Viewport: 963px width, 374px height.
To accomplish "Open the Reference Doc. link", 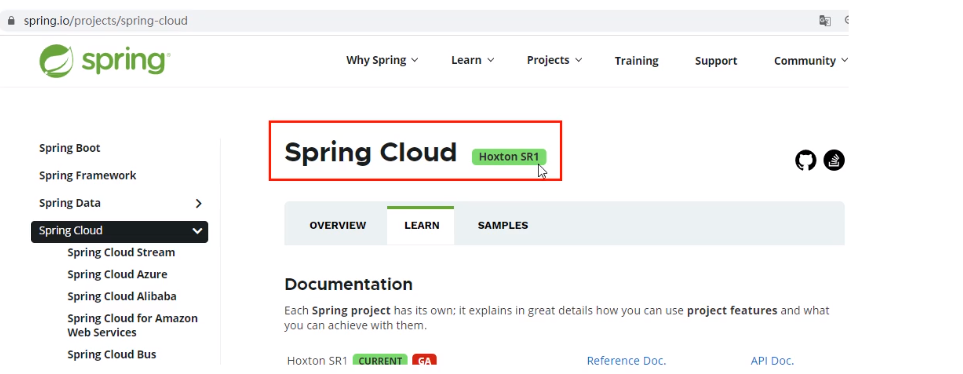I will point(626,361).
